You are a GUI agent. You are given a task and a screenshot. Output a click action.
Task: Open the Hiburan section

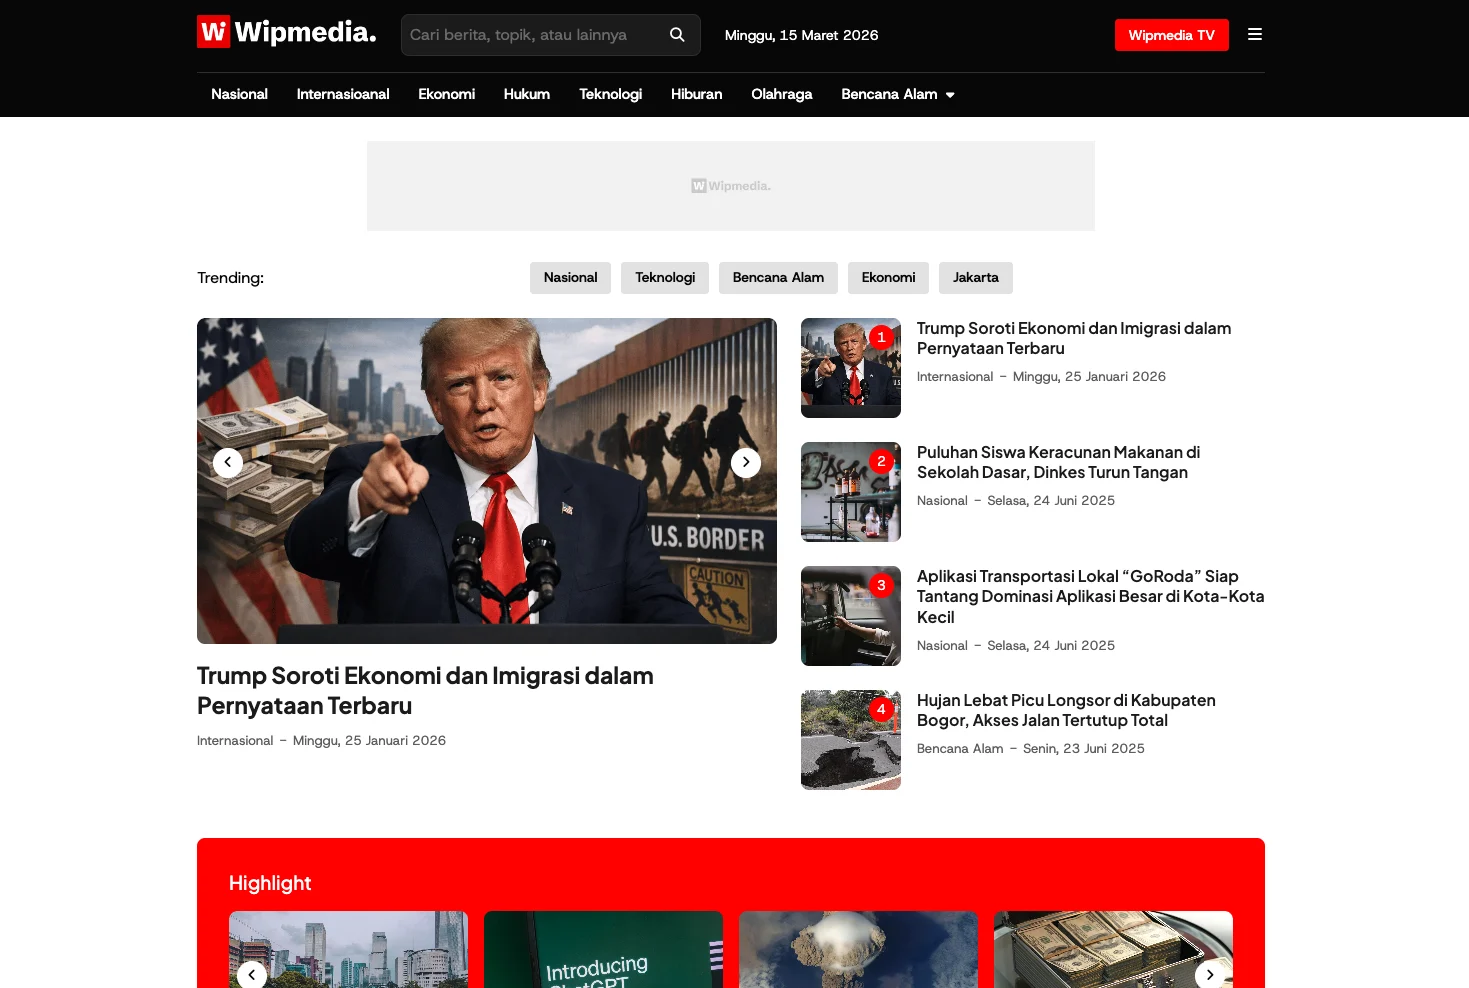(696, 94)
